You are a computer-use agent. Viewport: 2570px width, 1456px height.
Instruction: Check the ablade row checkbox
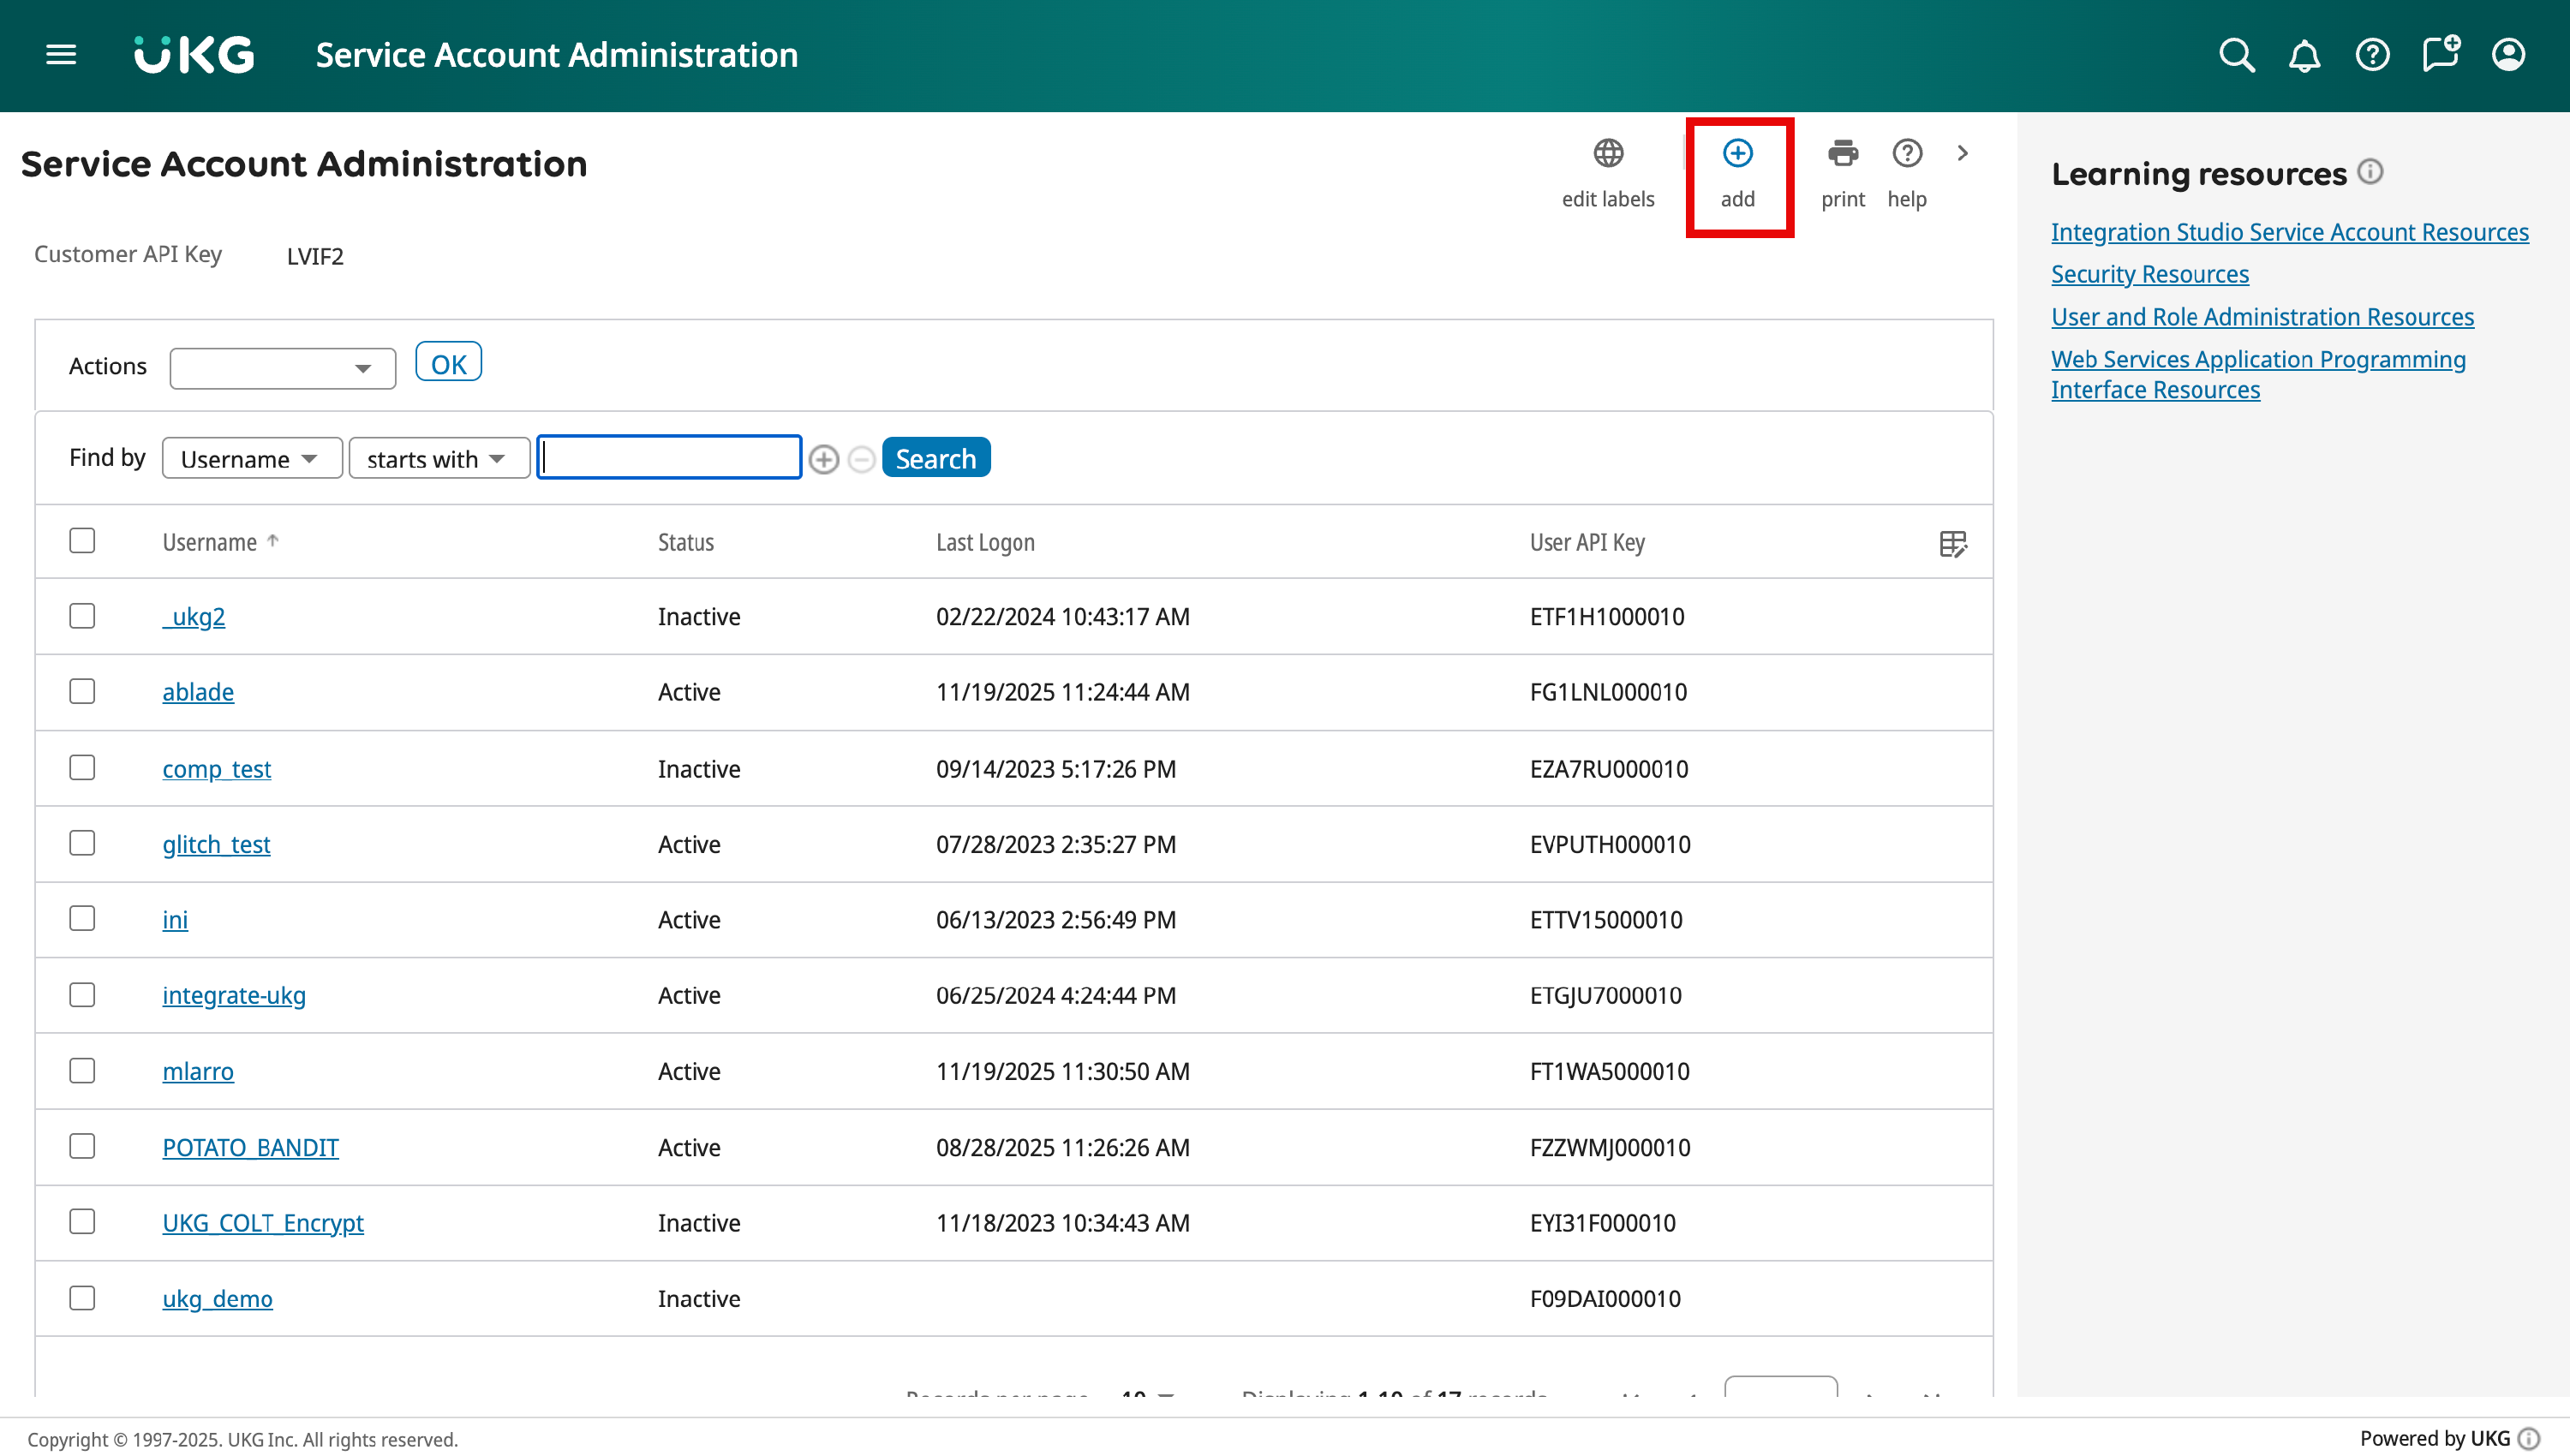coord(82,692)
